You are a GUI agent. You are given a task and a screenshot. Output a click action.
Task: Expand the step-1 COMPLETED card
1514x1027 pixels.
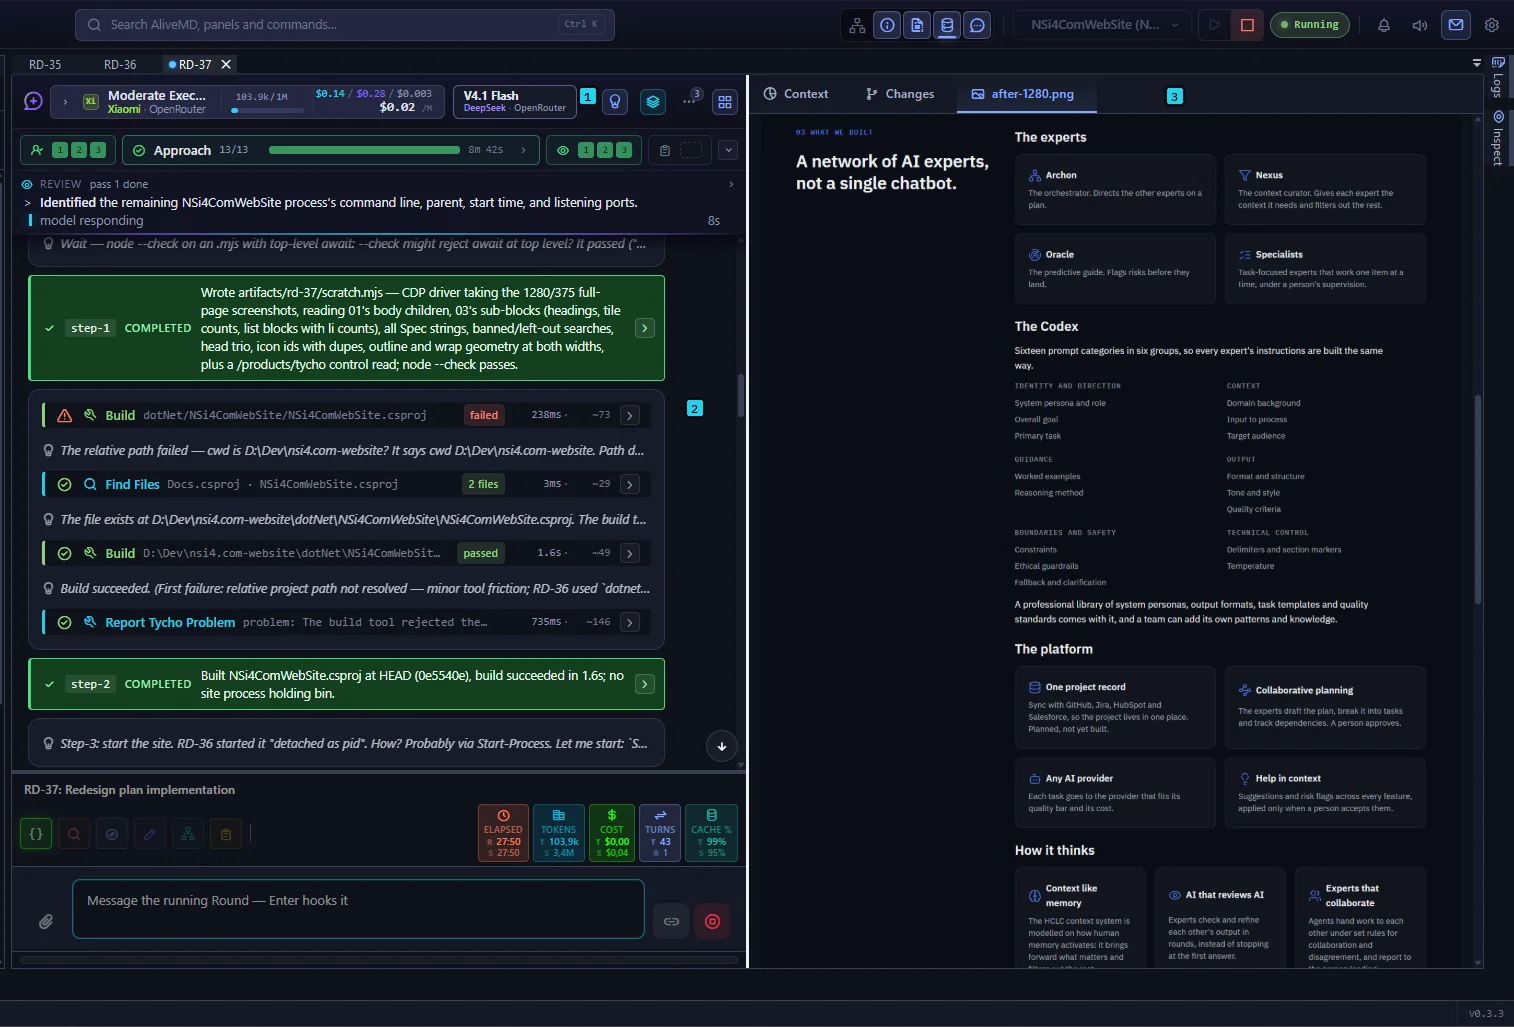645,328
